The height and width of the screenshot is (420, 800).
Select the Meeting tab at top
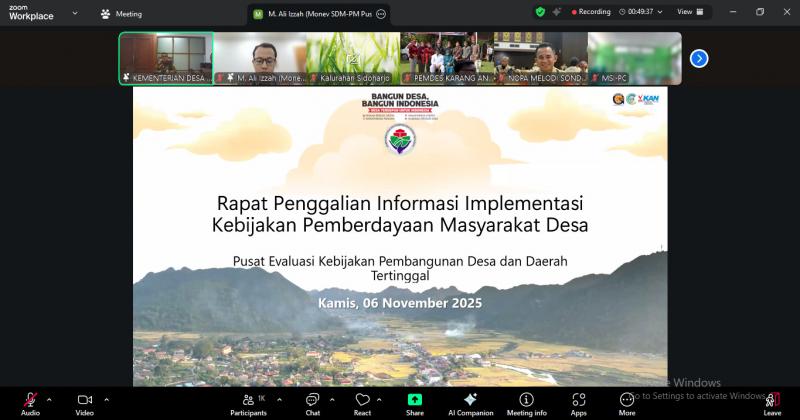[121, 14]
